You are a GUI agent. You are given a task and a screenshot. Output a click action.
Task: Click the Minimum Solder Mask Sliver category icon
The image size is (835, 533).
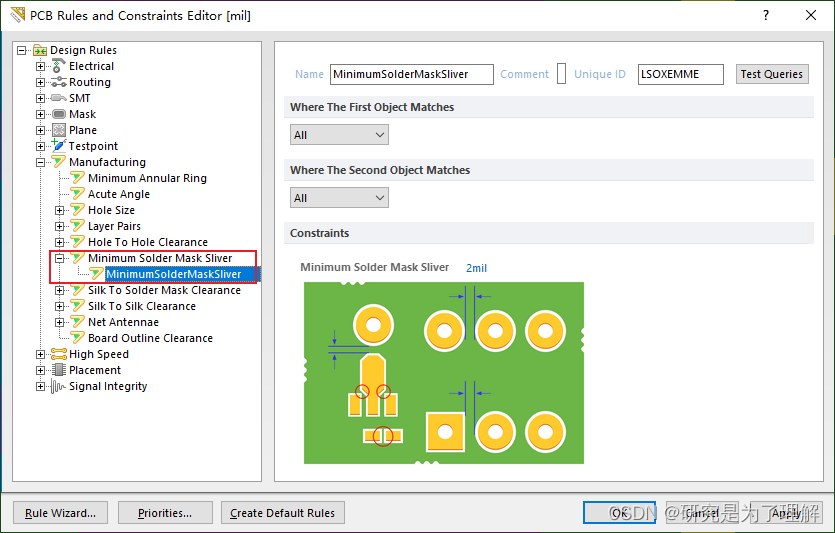click(x=78, y=258)
